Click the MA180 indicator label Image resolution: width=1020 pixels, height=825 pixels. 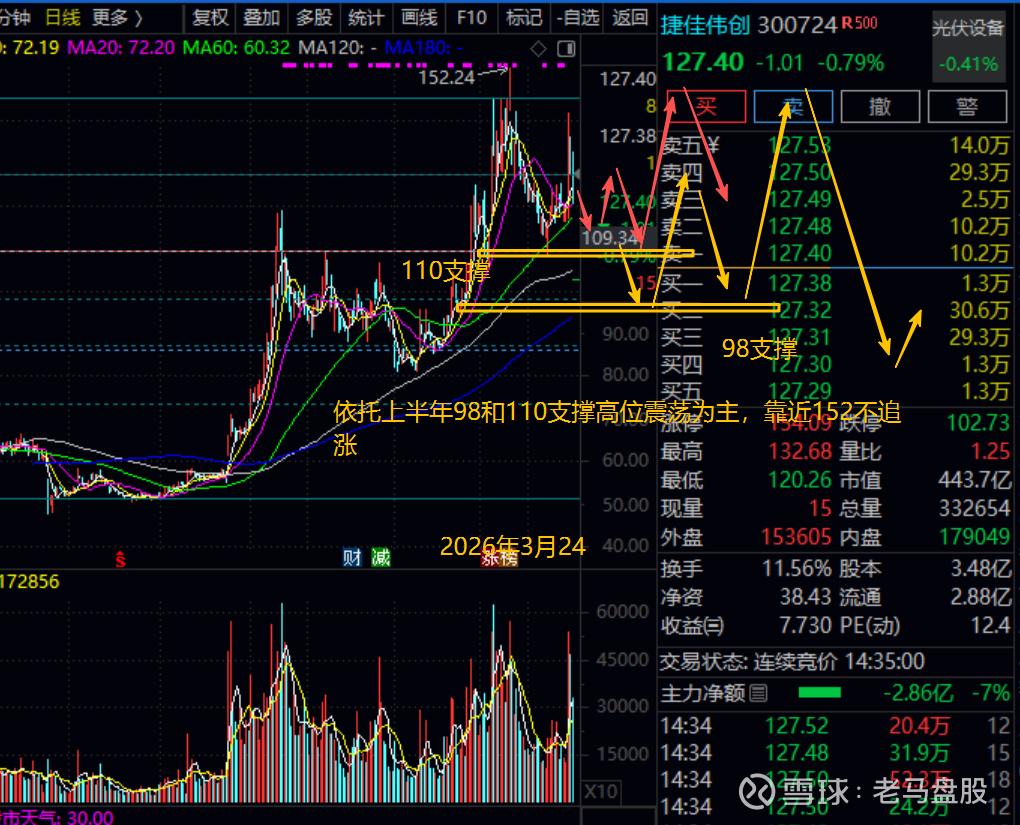(423, 48)
